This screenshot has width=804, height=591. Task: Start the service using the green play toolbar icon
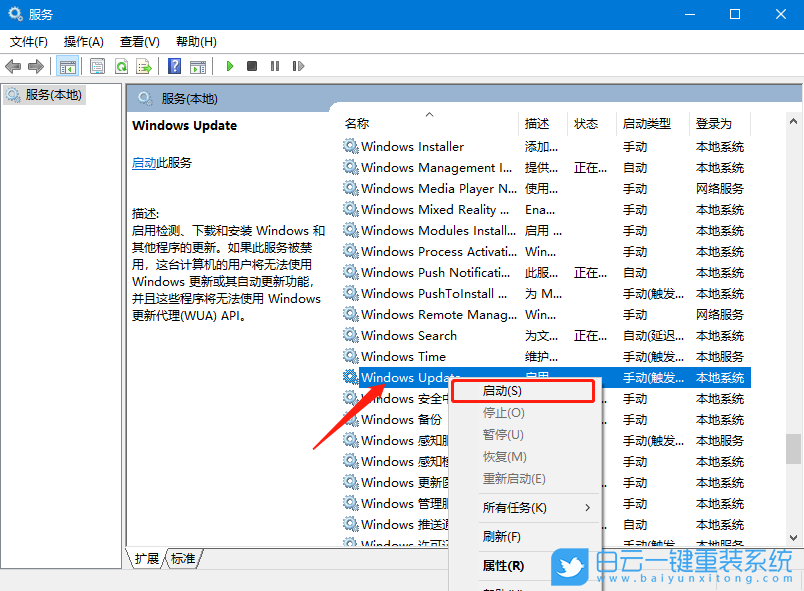229,66
